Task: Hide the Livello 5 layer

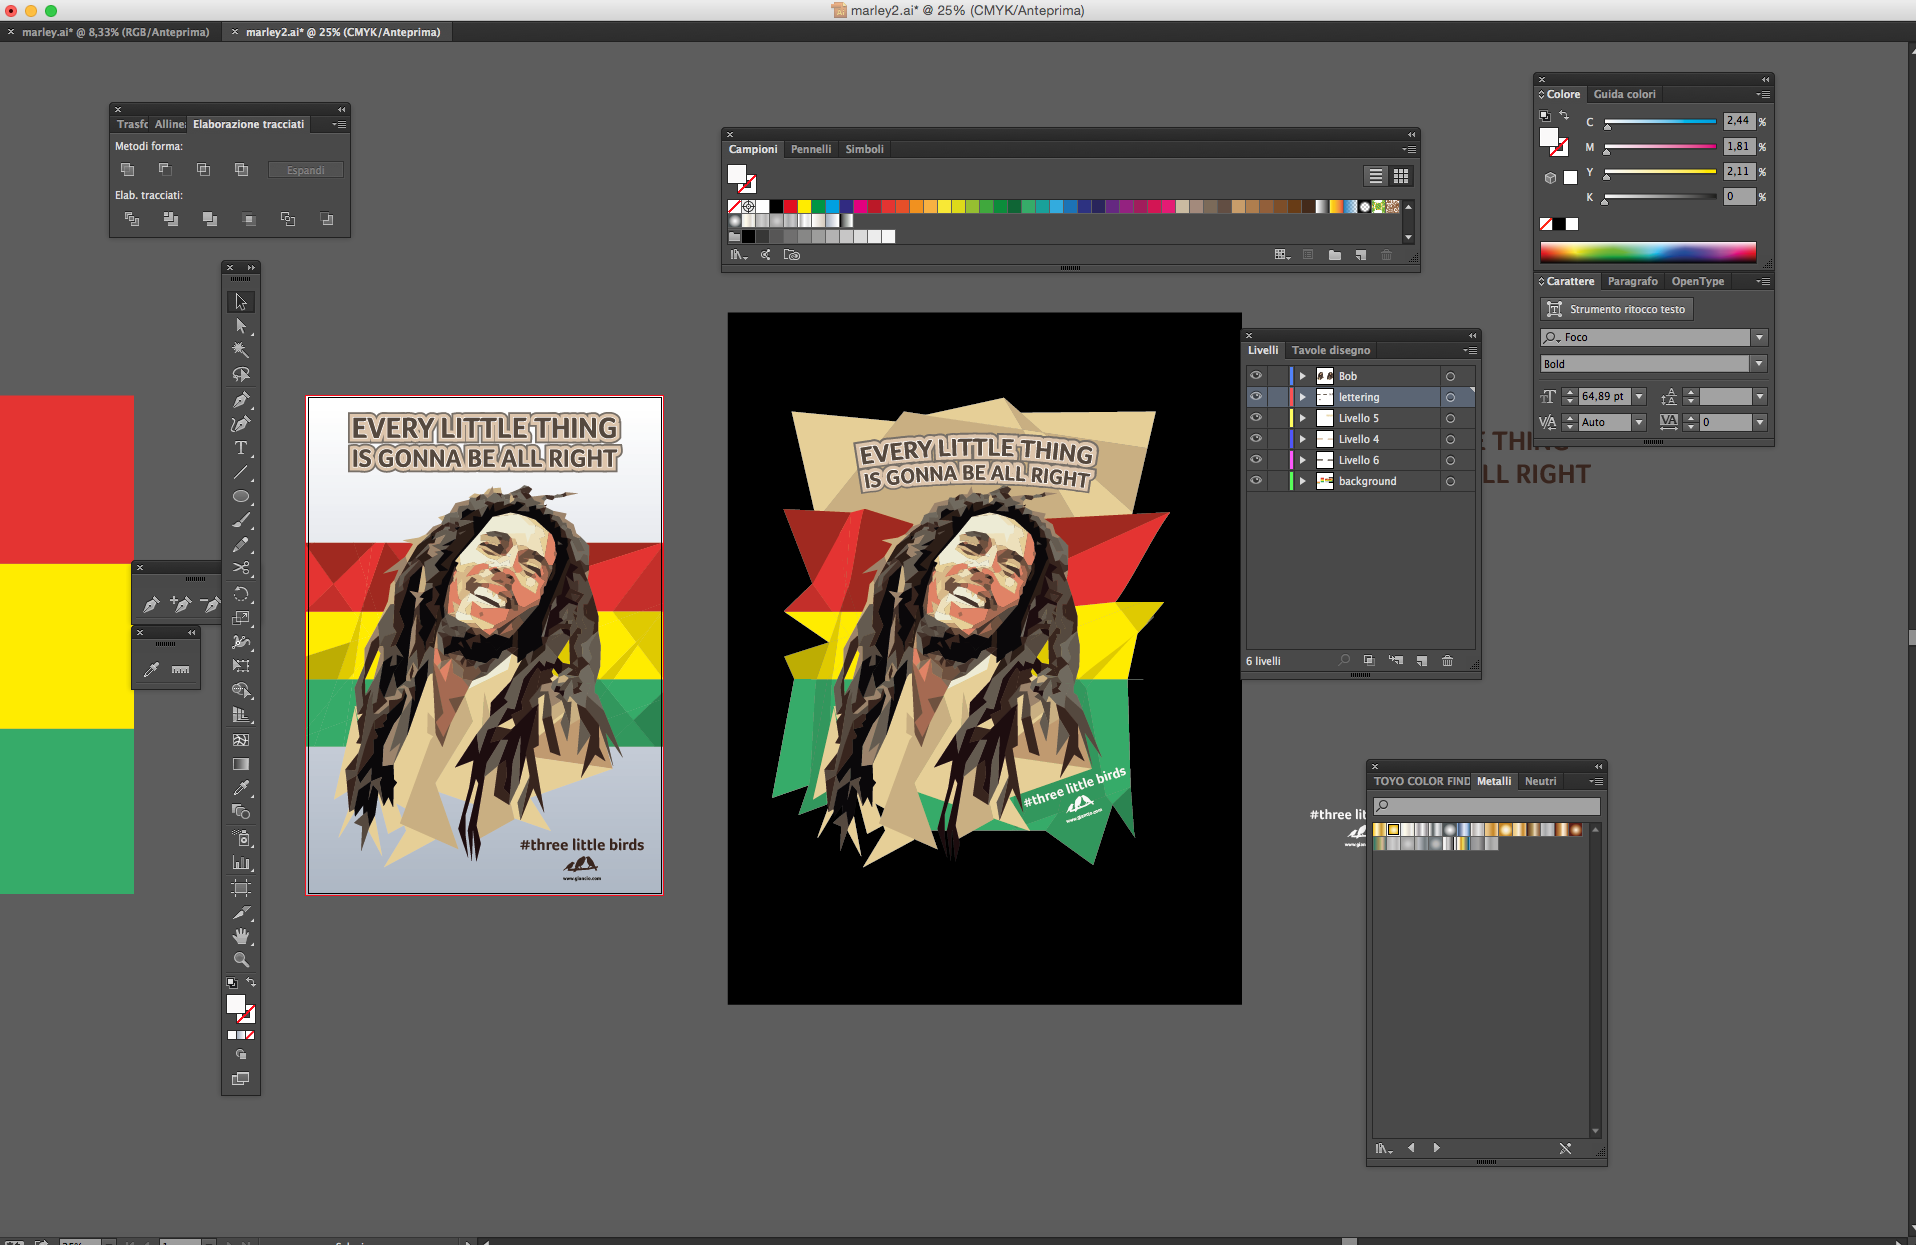Action: 1256,418
